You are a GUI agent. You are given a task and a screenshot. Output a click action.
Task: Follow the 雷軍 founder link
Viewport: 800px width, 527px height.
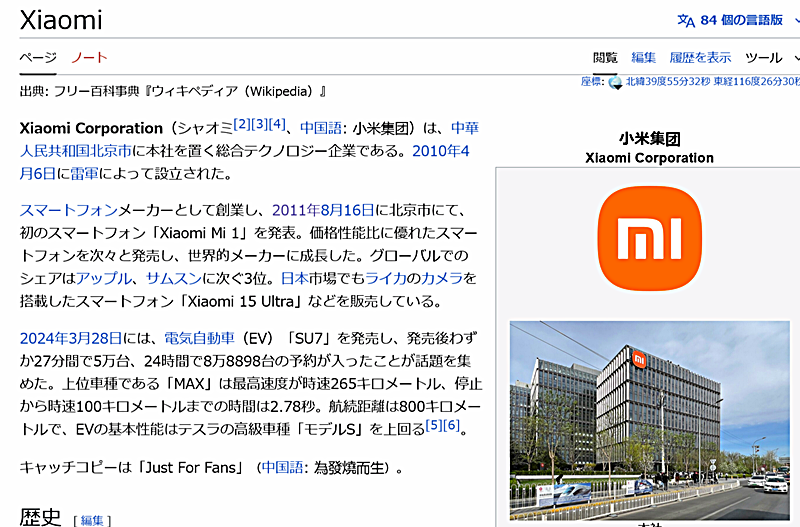84,173
